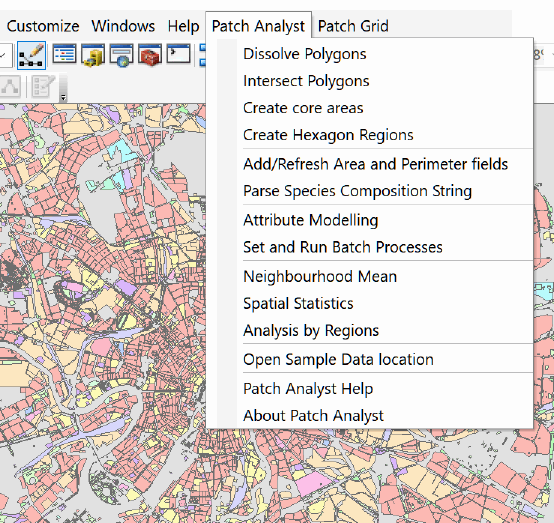Open the Windows menu
This screenshot has height=523, width=554.
tap(123, 26)
